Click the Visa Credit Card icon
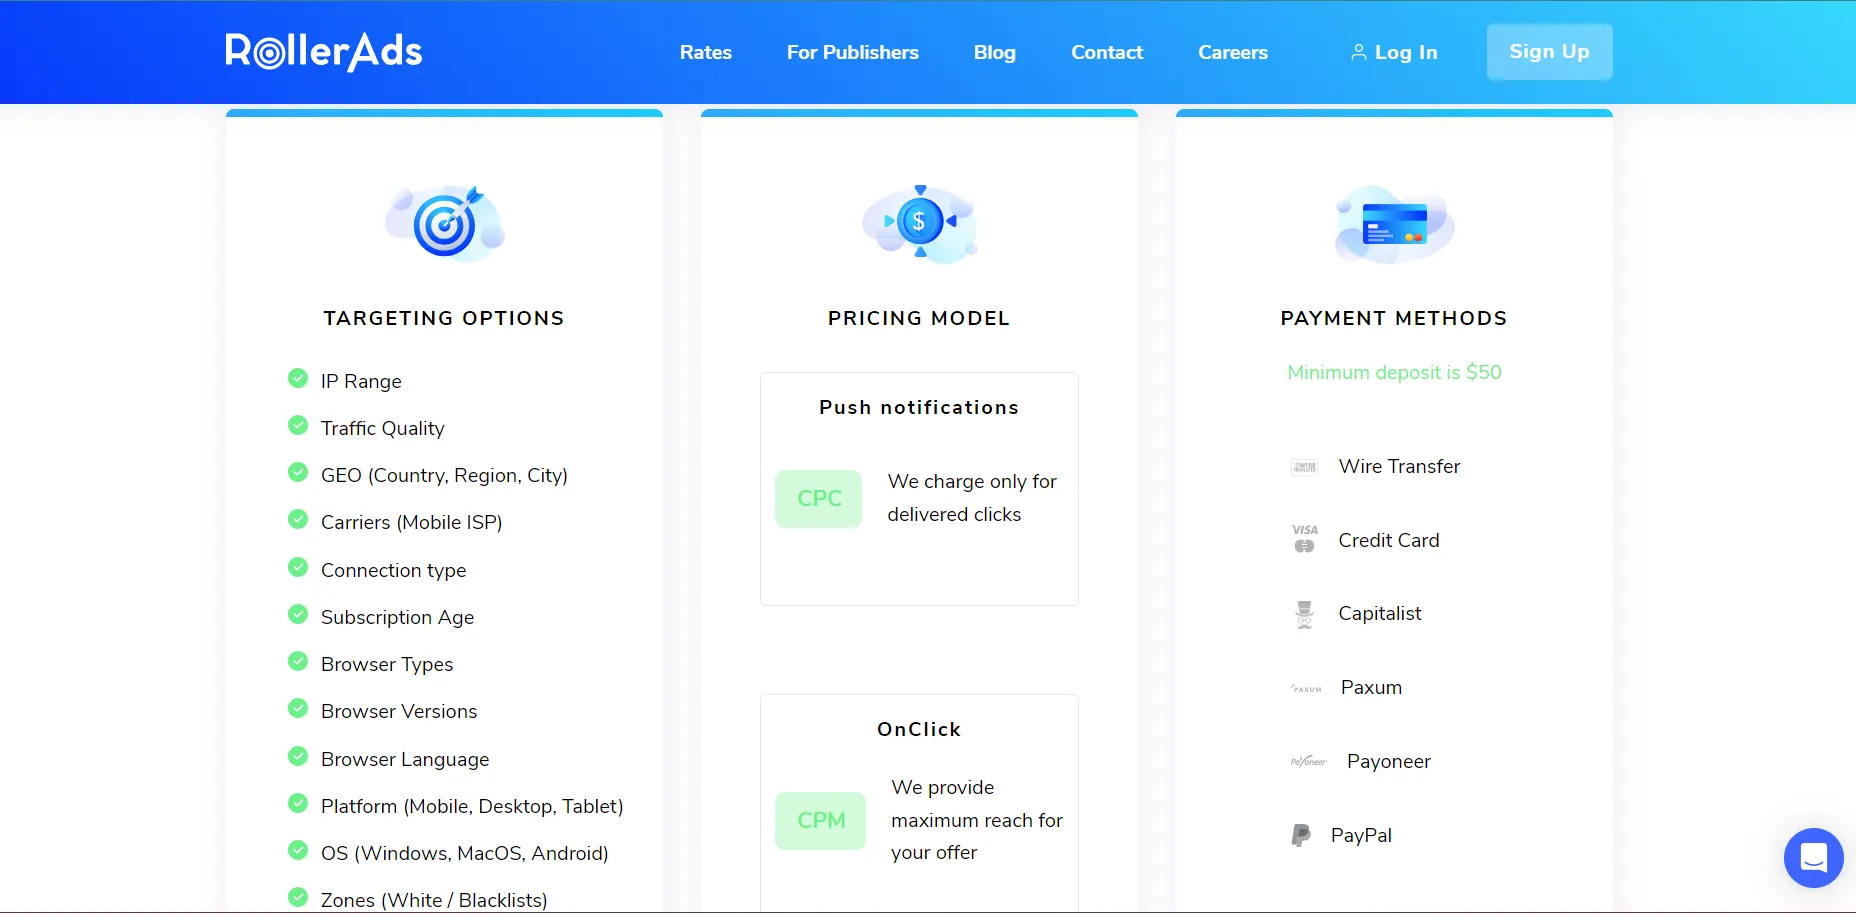1856x913 pixels. point(1304,539)
